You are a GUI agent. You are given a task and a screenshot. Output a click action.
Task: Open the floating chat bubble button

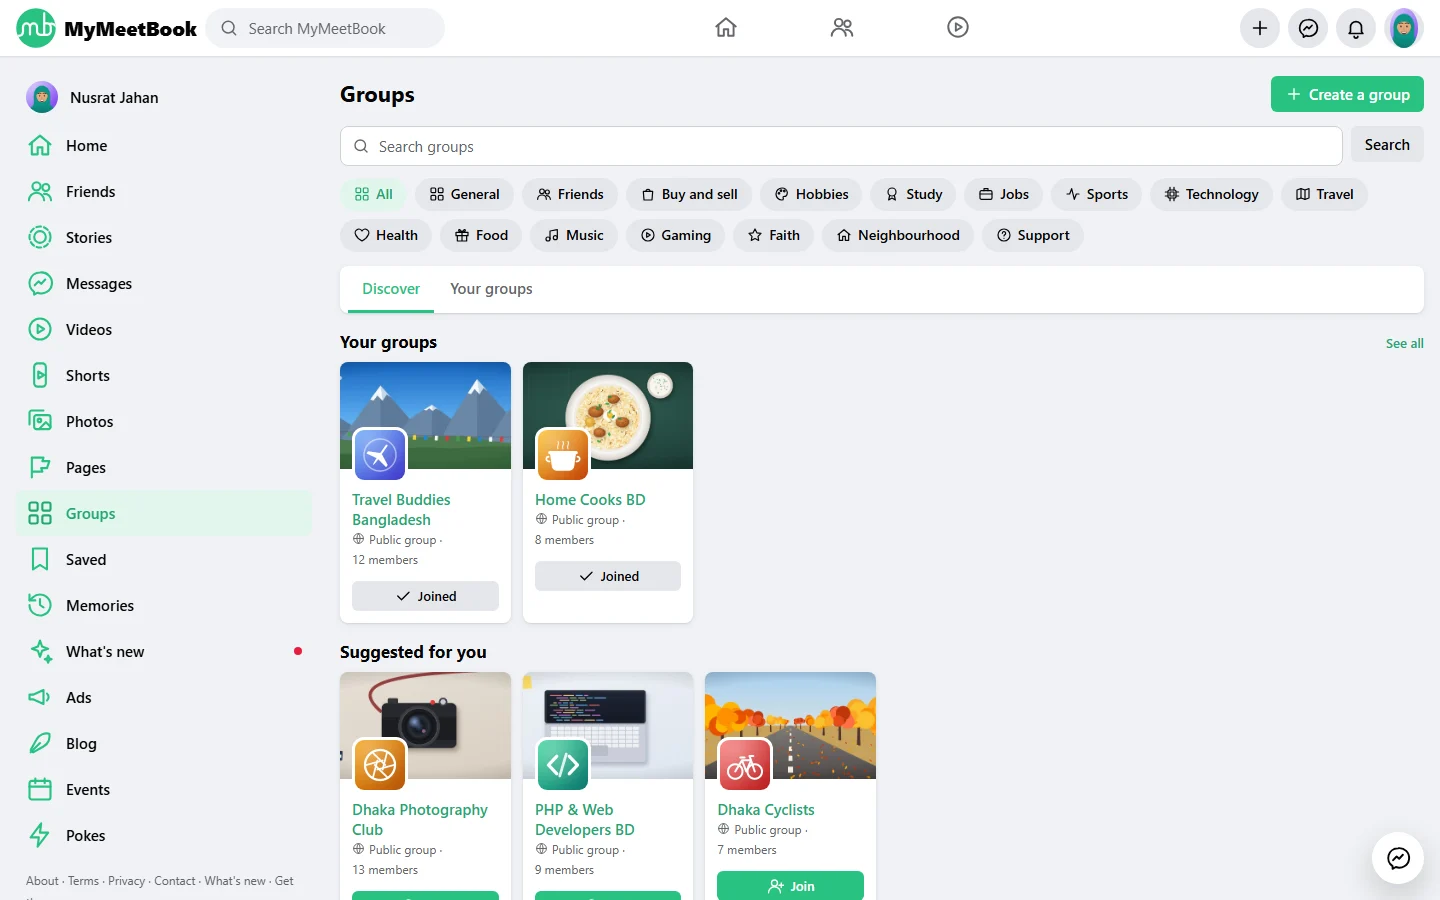coord(1398,858)
